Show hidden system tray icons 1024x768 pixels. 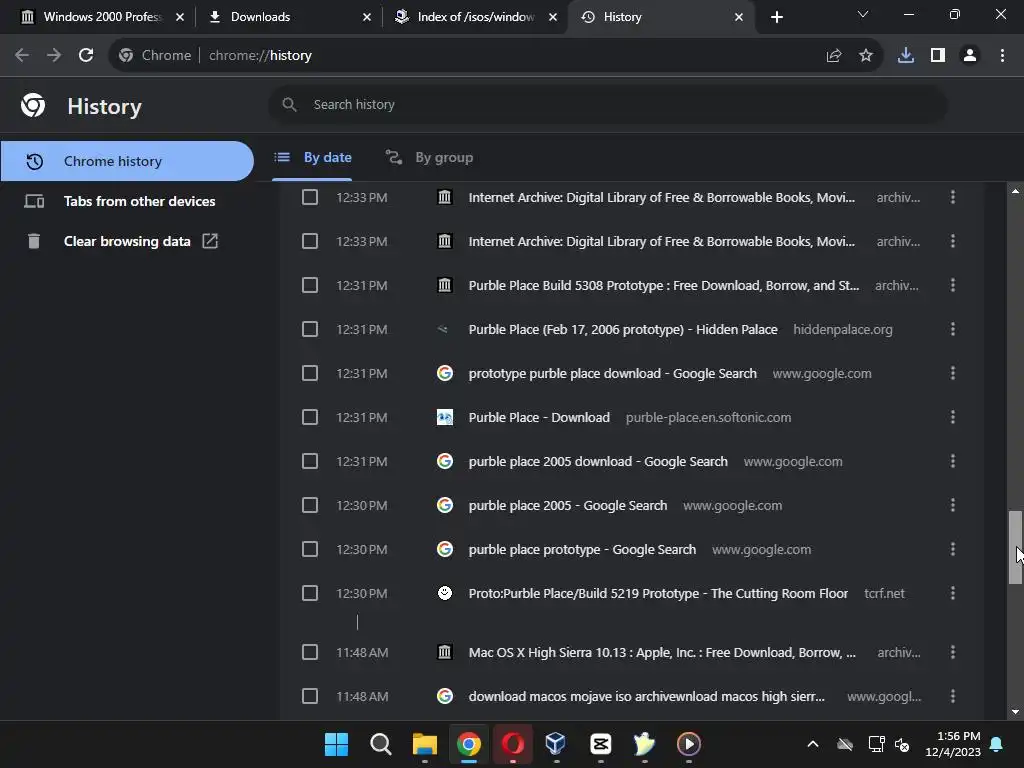pyautogui.click(x=812, y=744)
